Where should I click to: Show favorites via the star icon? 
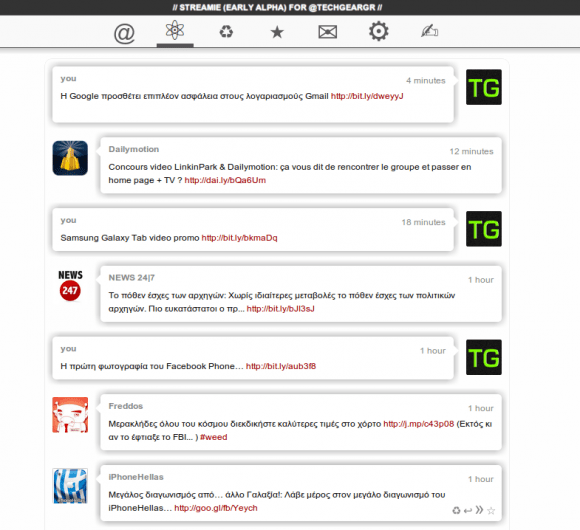[x=277, y=32]
